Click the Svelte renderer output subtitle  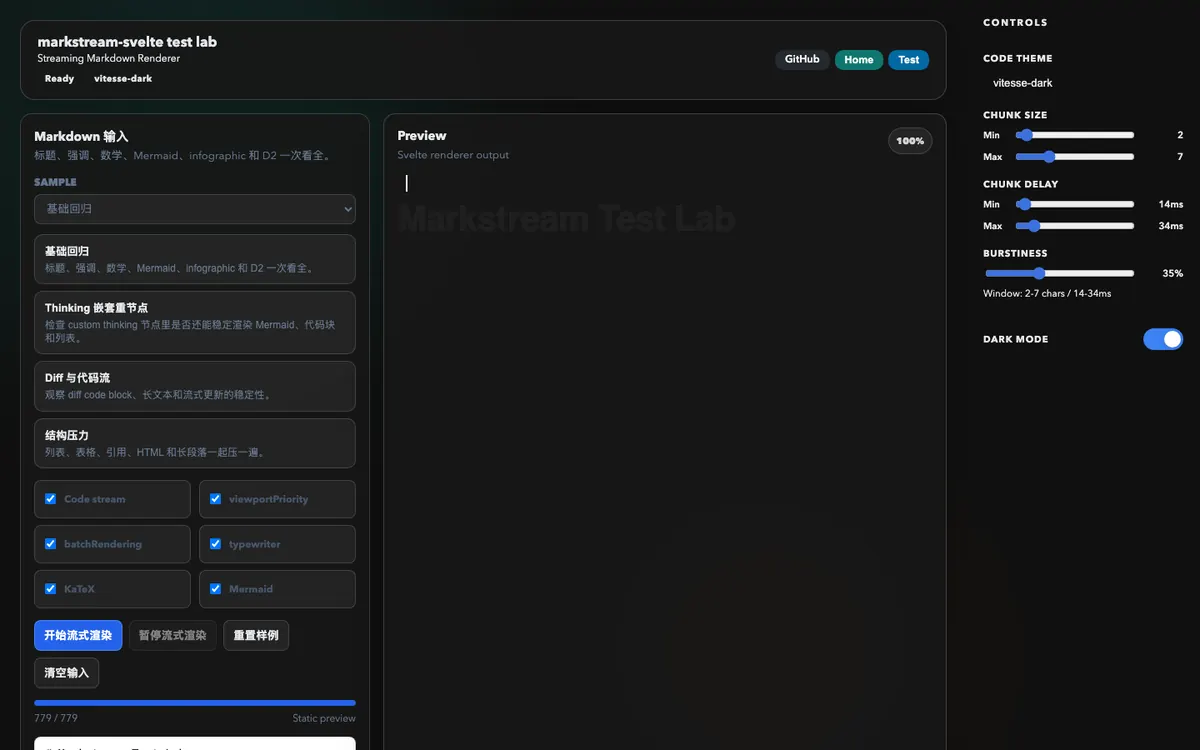[x=453, y=155]
